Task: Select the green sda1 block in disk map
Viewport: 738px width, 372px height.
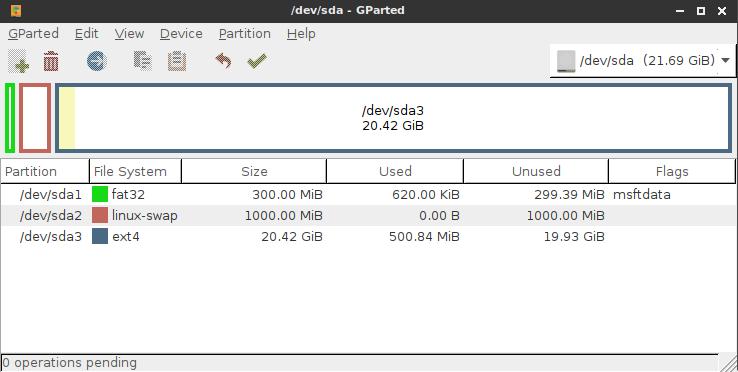Action: click(x=10, y=118)
